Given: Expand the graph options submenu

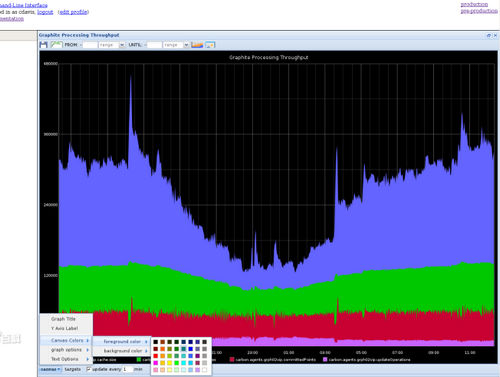Looking at the screenshot, I should pos(67,350).
